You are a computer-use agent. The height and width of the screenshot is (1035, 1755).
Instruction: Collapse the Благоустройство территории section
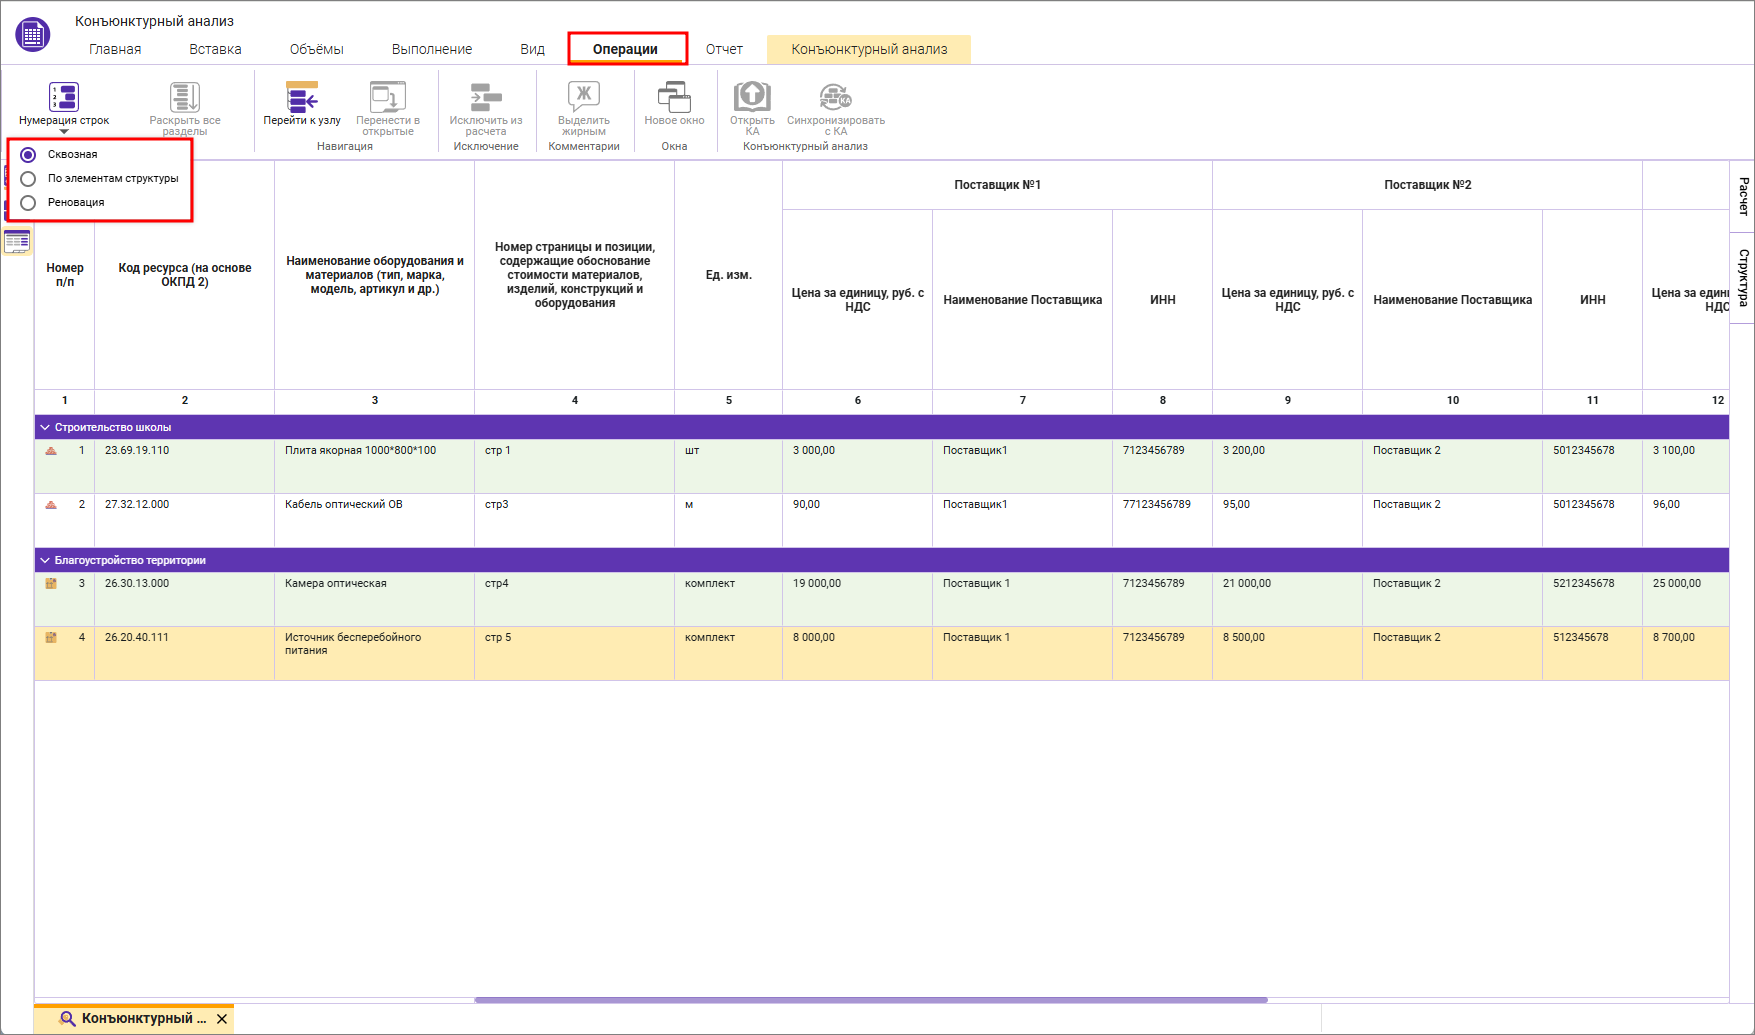click(x=45, y=560)
